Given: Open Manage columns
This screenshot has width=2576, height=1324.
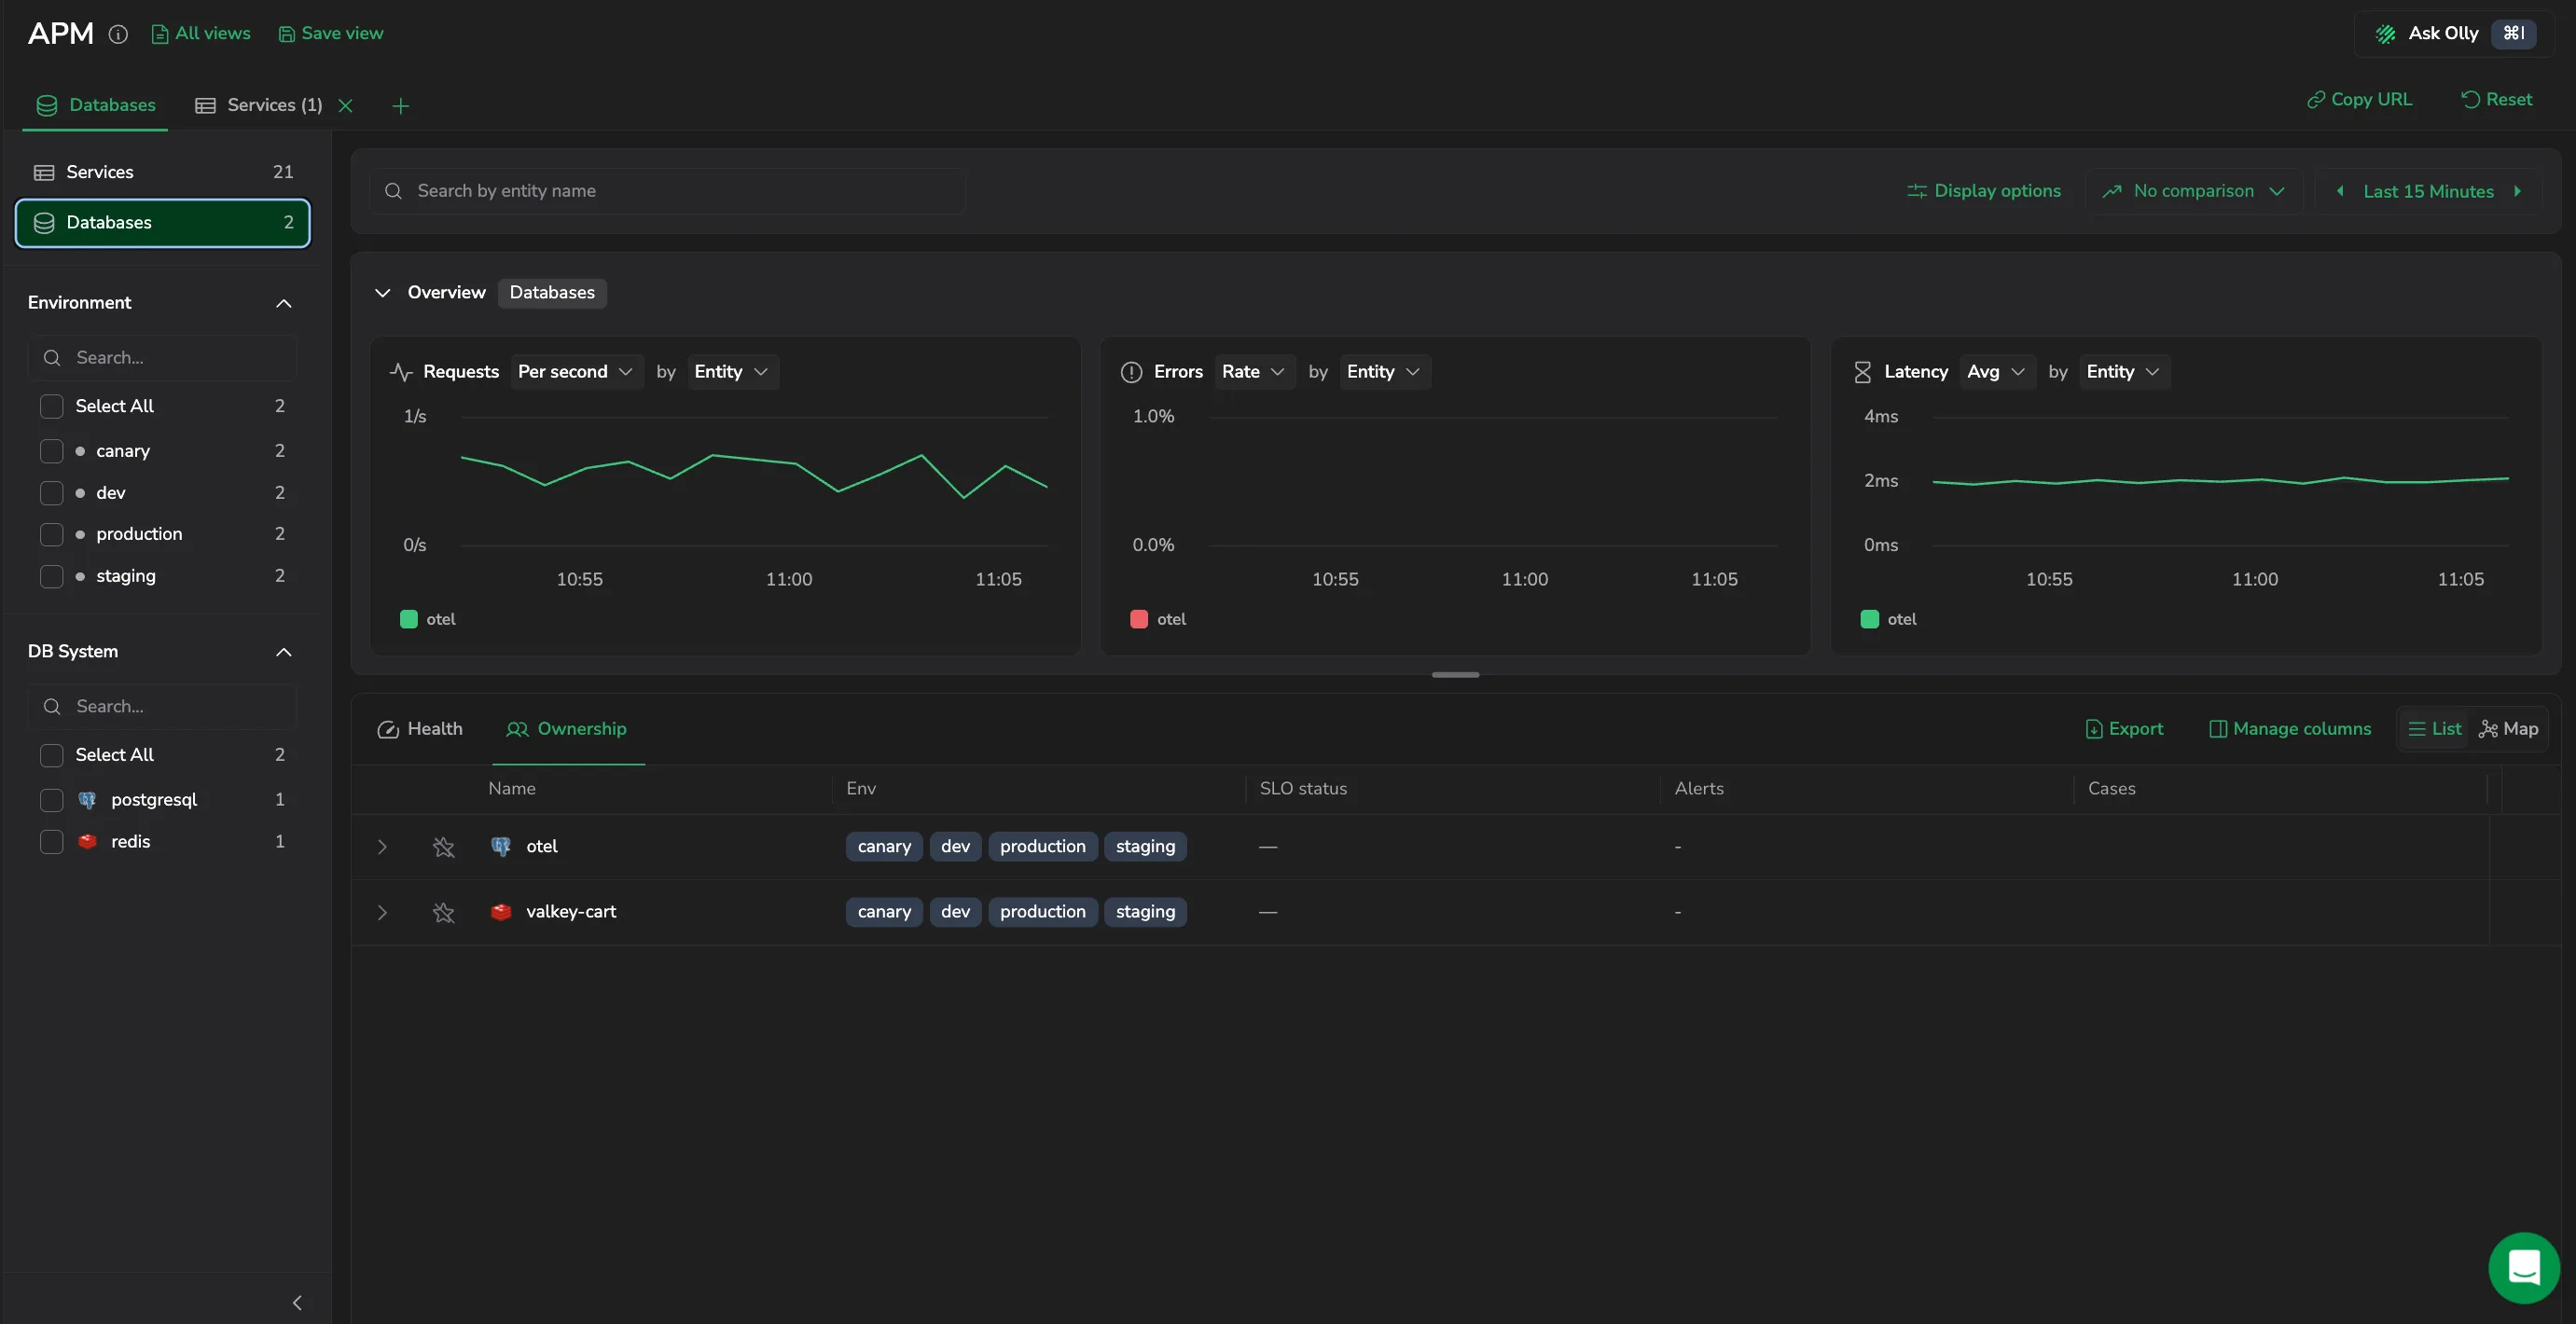Looking at the screenshot, I should click(x=2290, y=729).
